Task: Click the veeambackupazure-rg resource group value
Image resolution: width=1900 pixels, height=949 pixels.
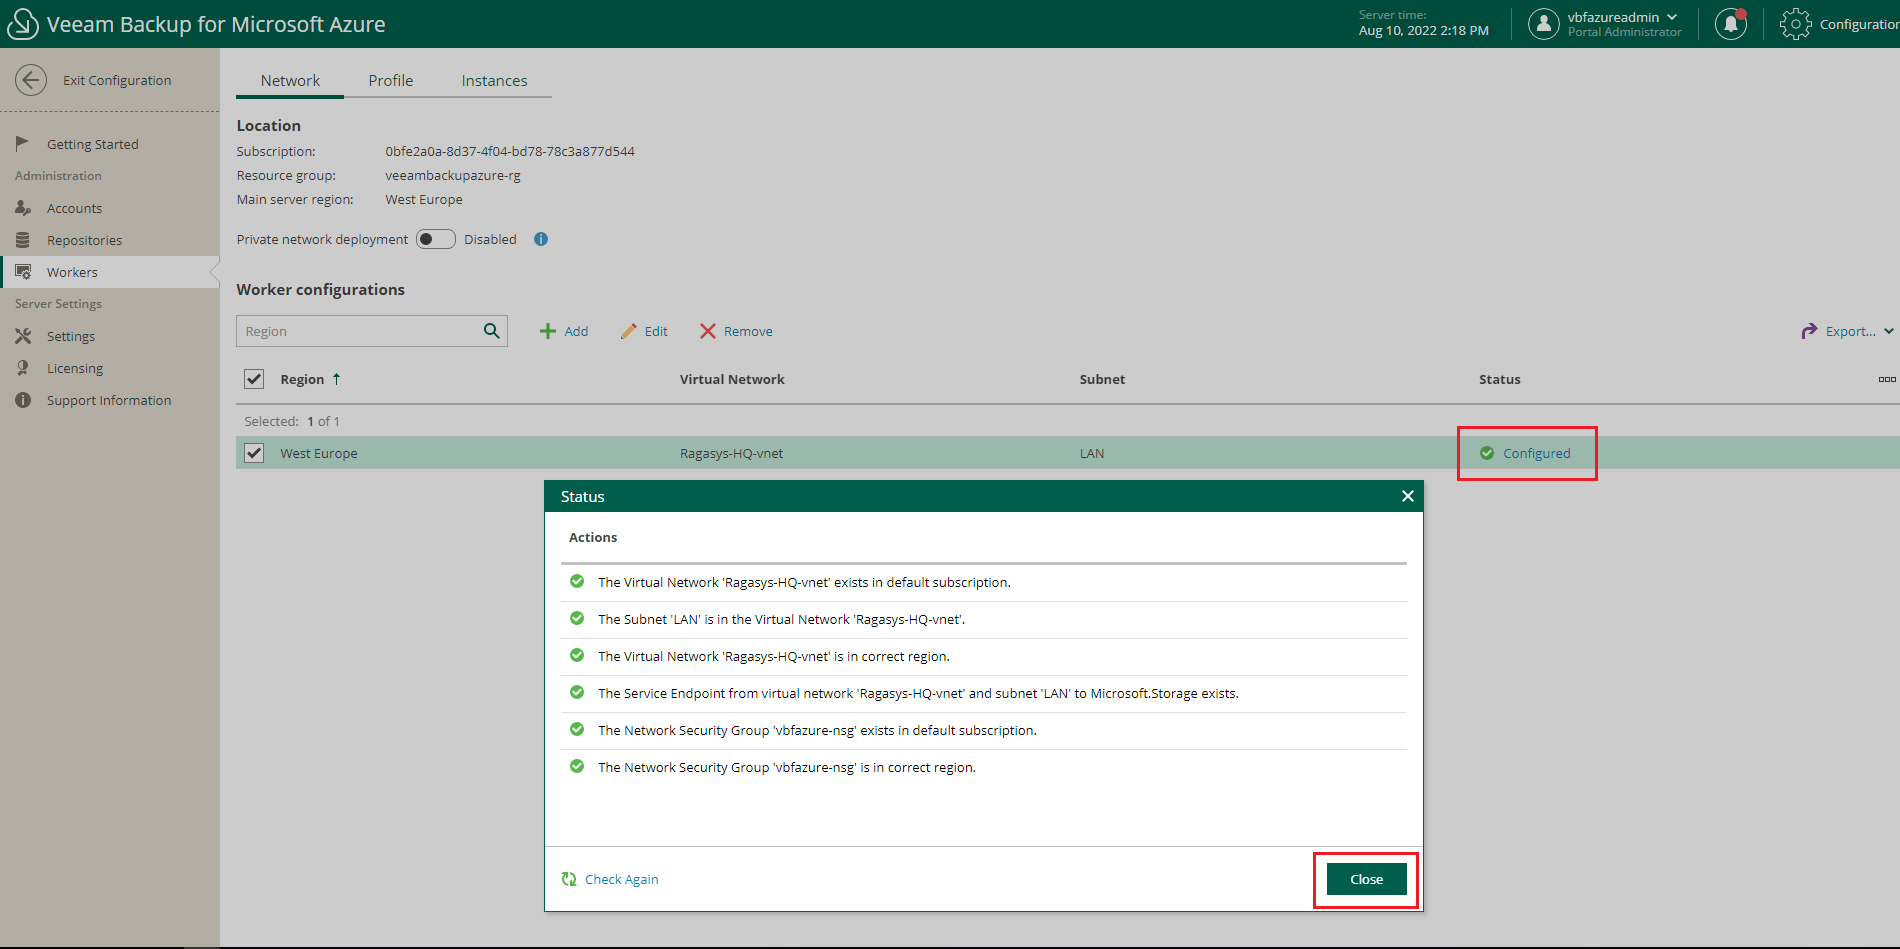Action: point(453,175)
